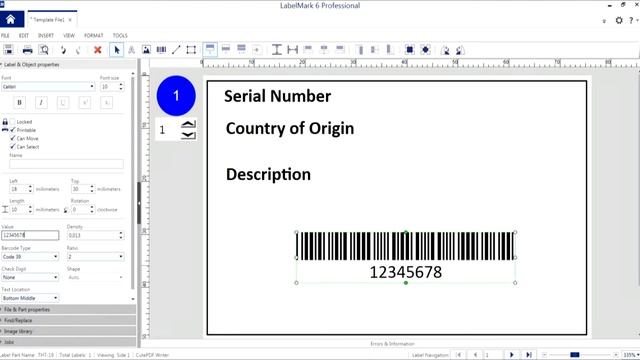The image size is (640, 360).
Task: Click the up arrow beside label number 1
Action: tap(188, 124)
